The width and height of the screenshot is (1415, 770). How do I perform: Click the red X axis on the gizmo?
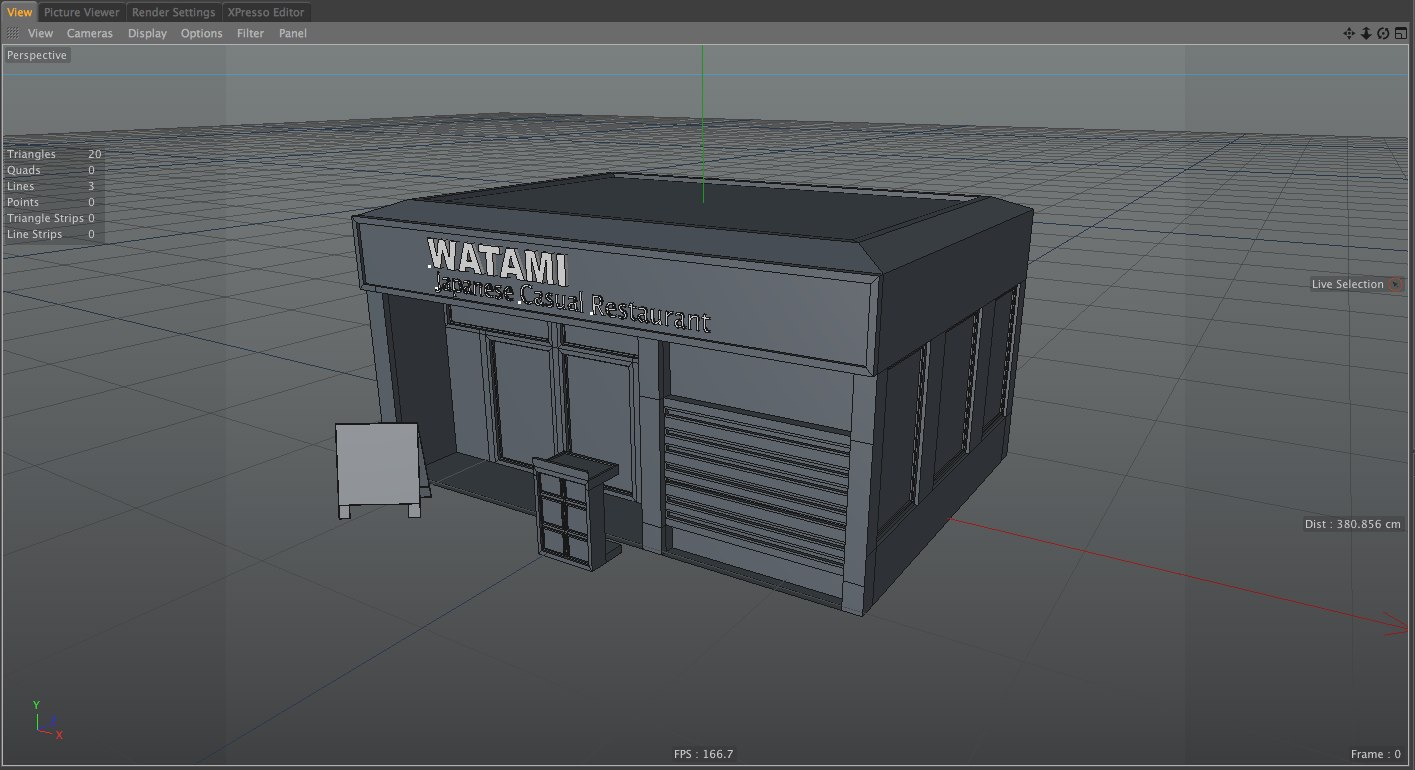click(57, 733)
